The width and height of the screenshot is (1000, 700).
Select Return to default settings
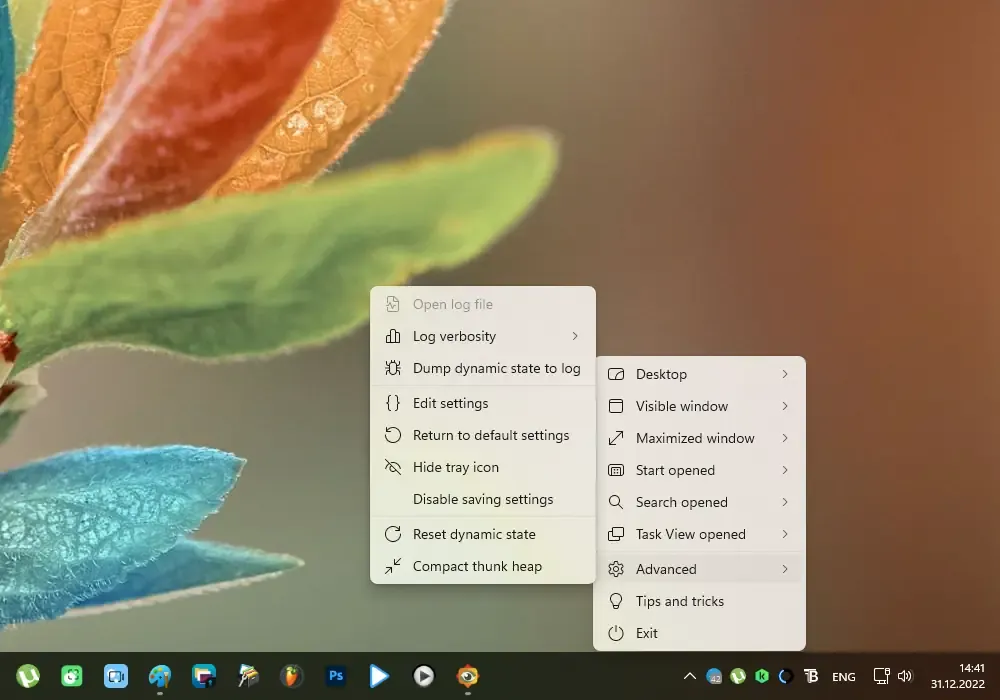click(483, 435)
